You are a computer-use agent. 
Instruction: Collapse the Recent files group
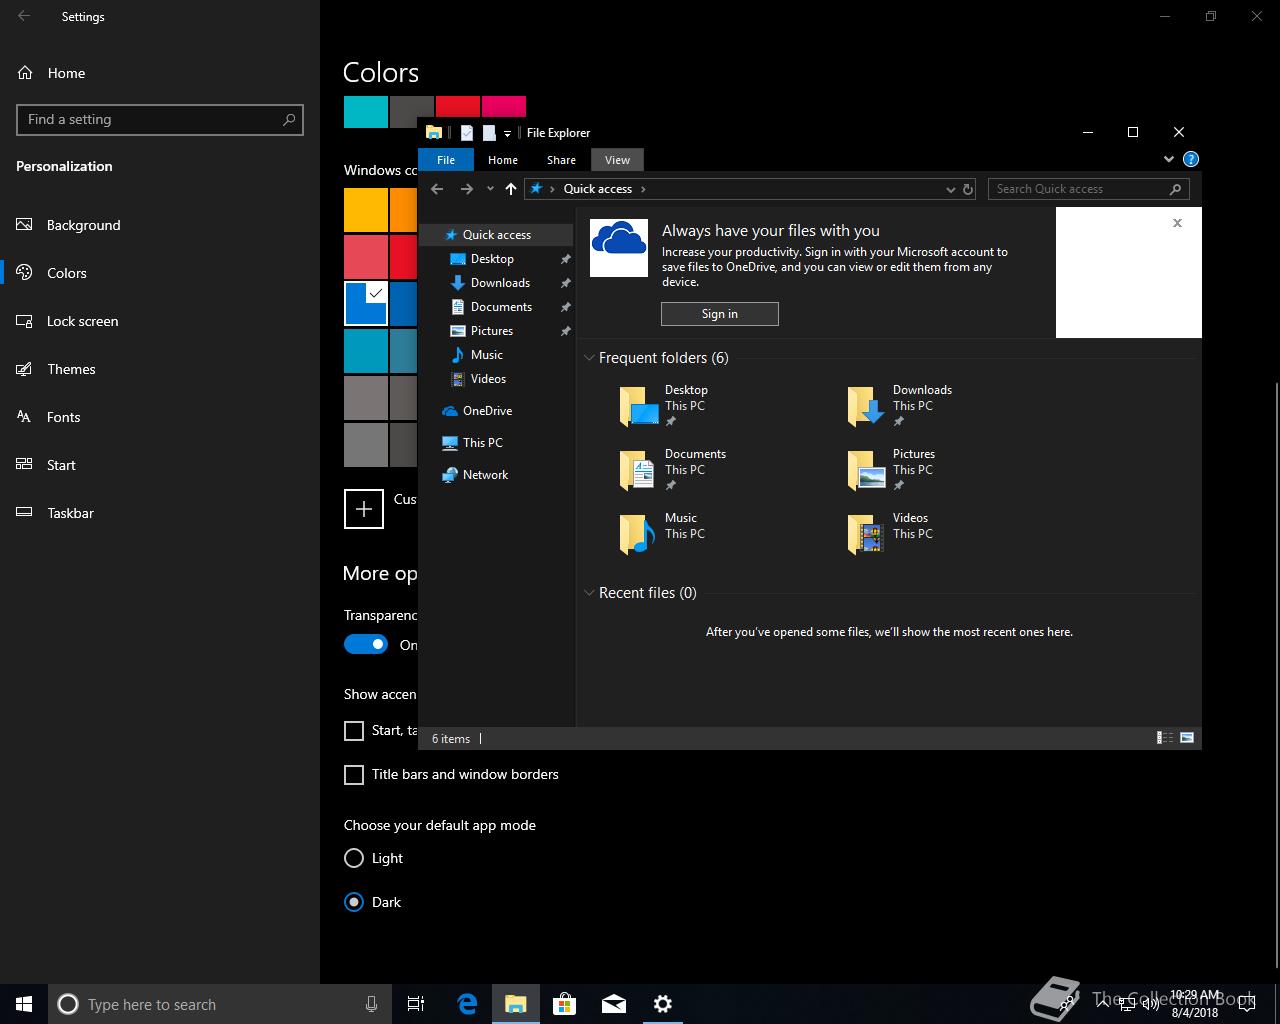589,593
